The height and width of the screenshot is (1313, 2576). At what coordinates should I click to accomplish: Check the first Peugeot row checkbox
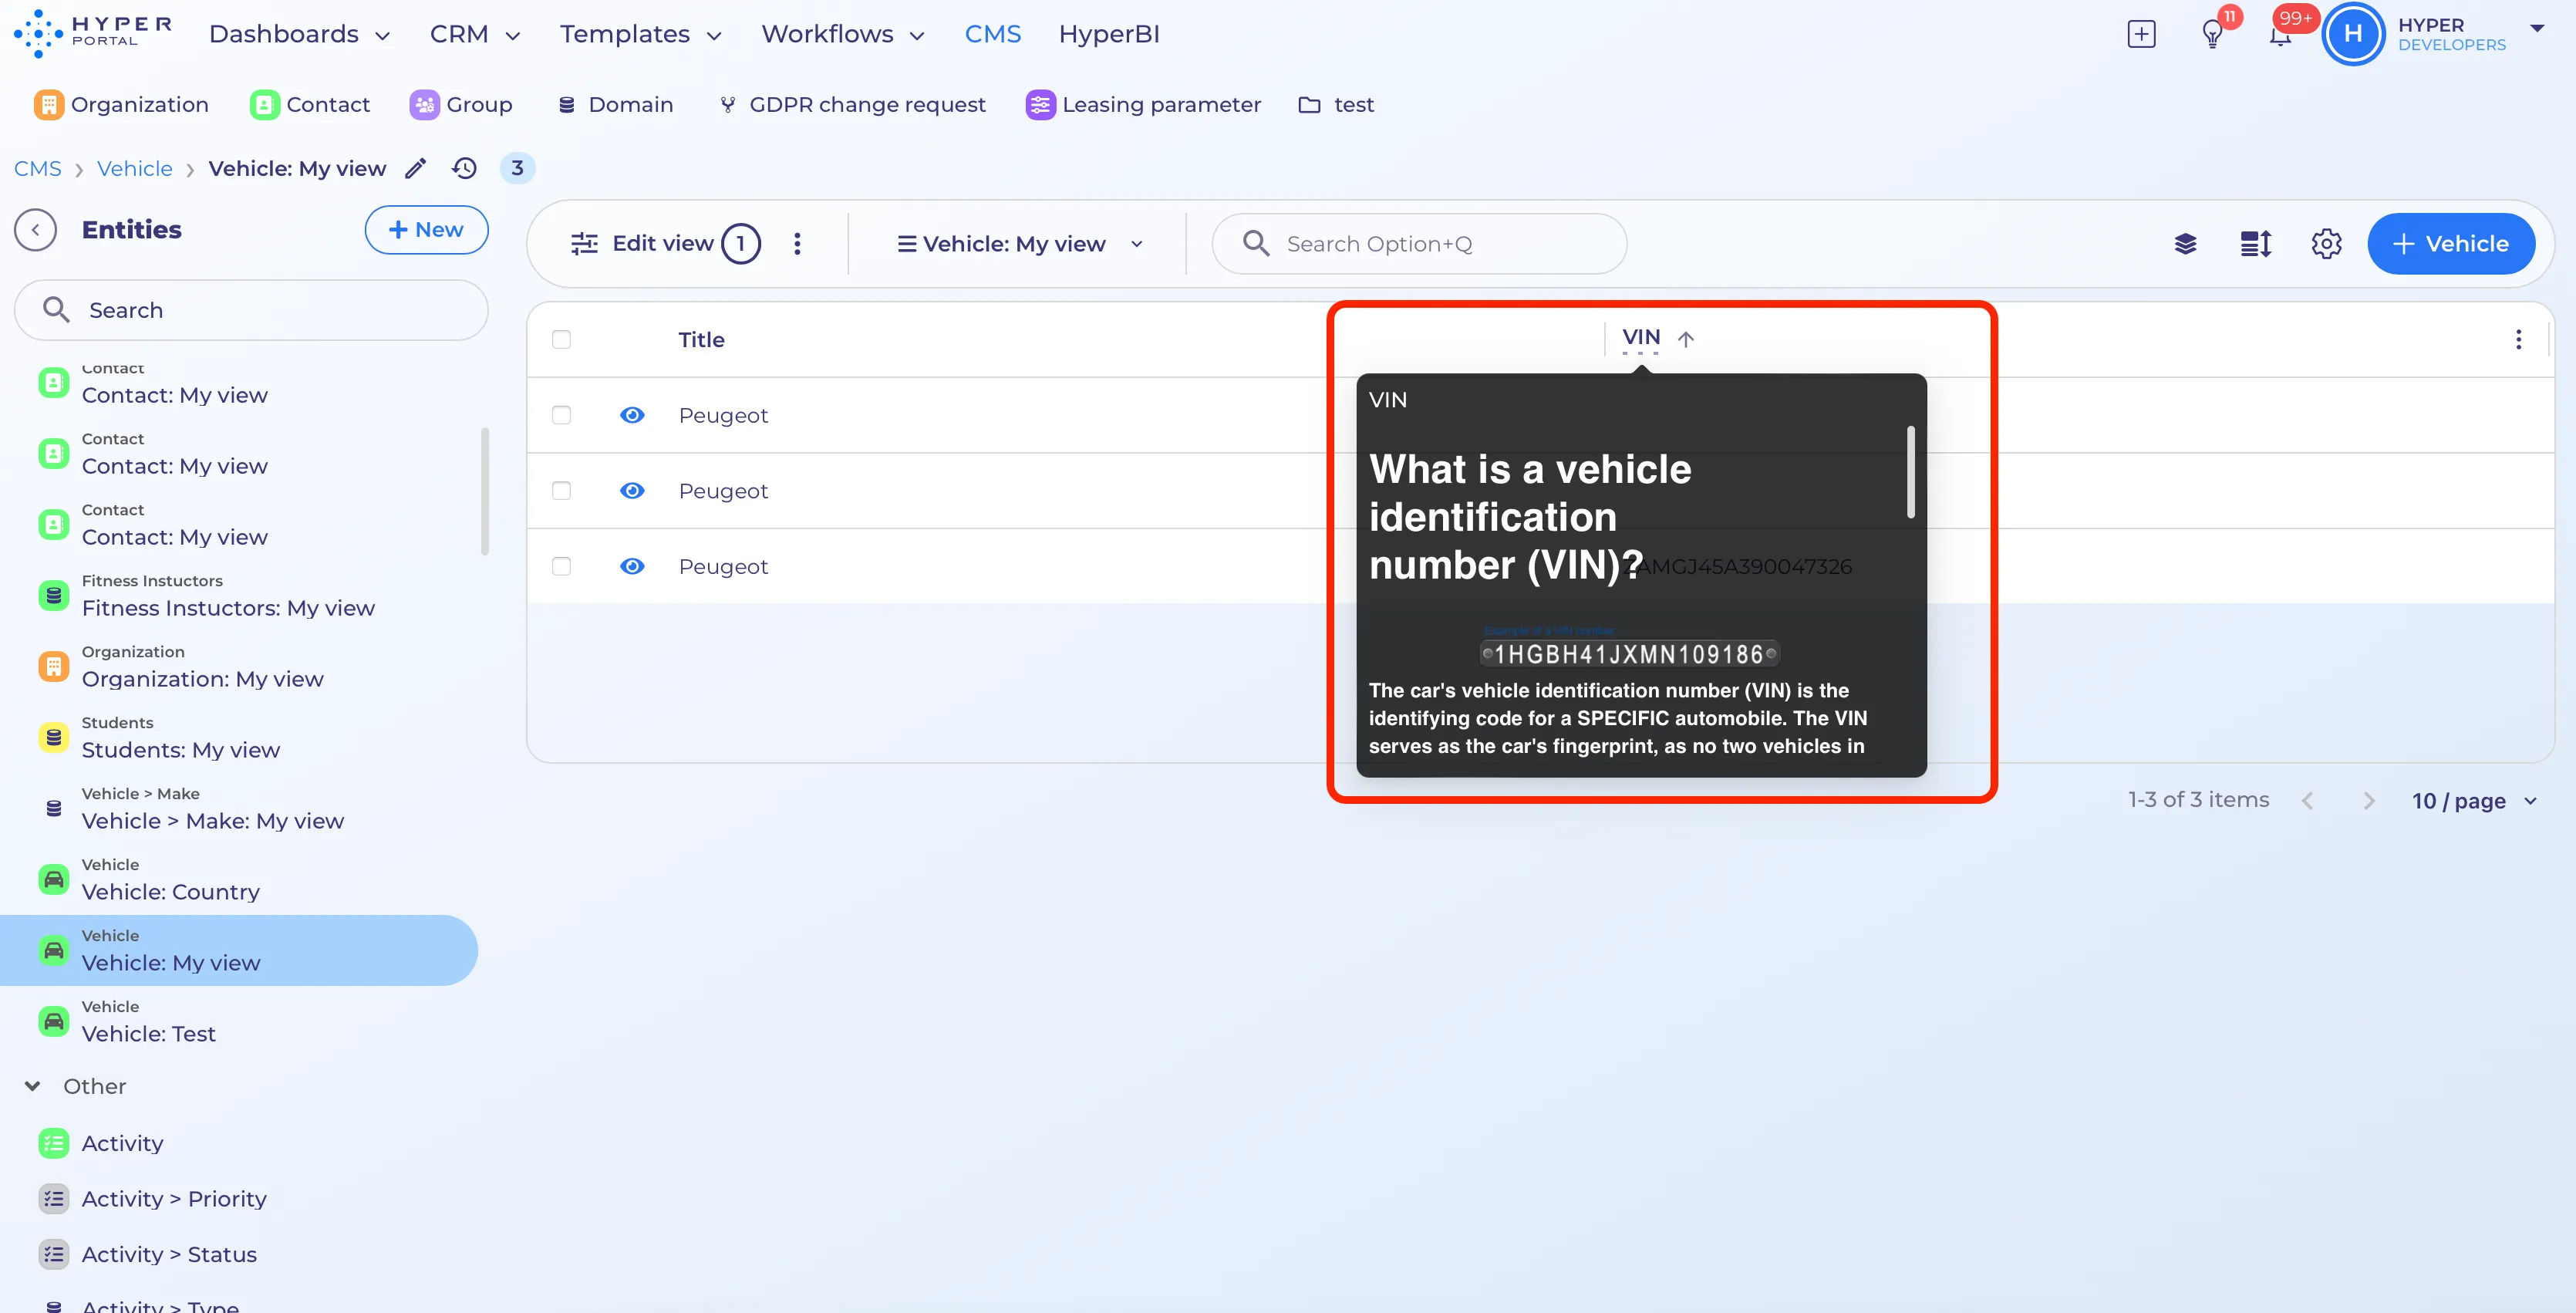(561, 415)
